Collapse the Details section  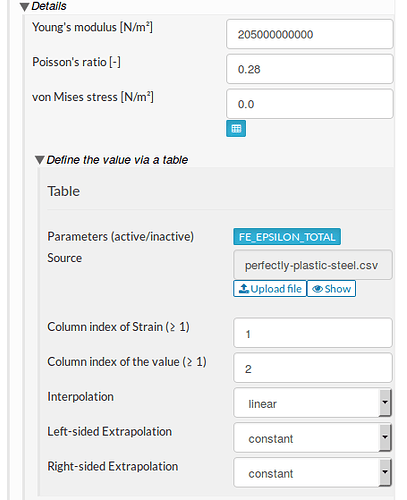click(x=24, y=7)
